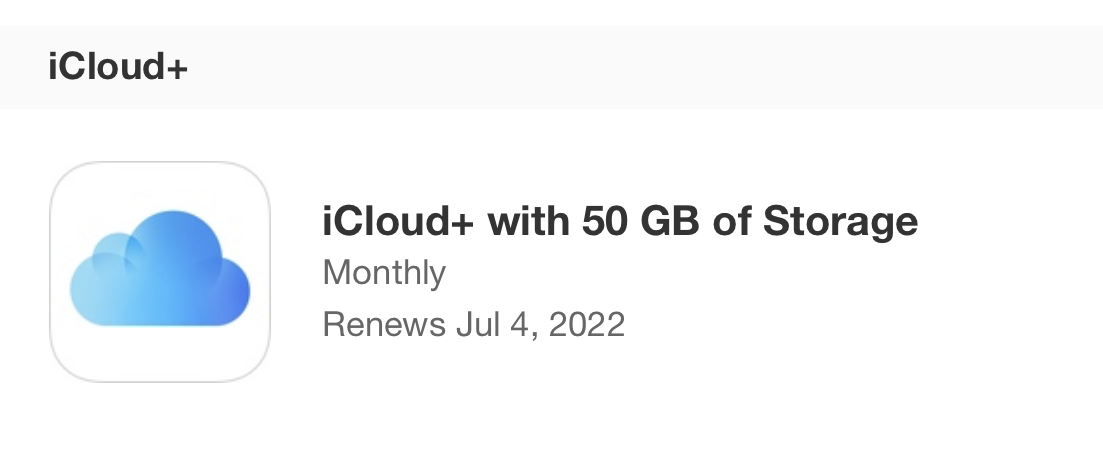Click the darker blue right lobe of the cloud
This screenshot has height=464, width=1103.
click(225, 290)
